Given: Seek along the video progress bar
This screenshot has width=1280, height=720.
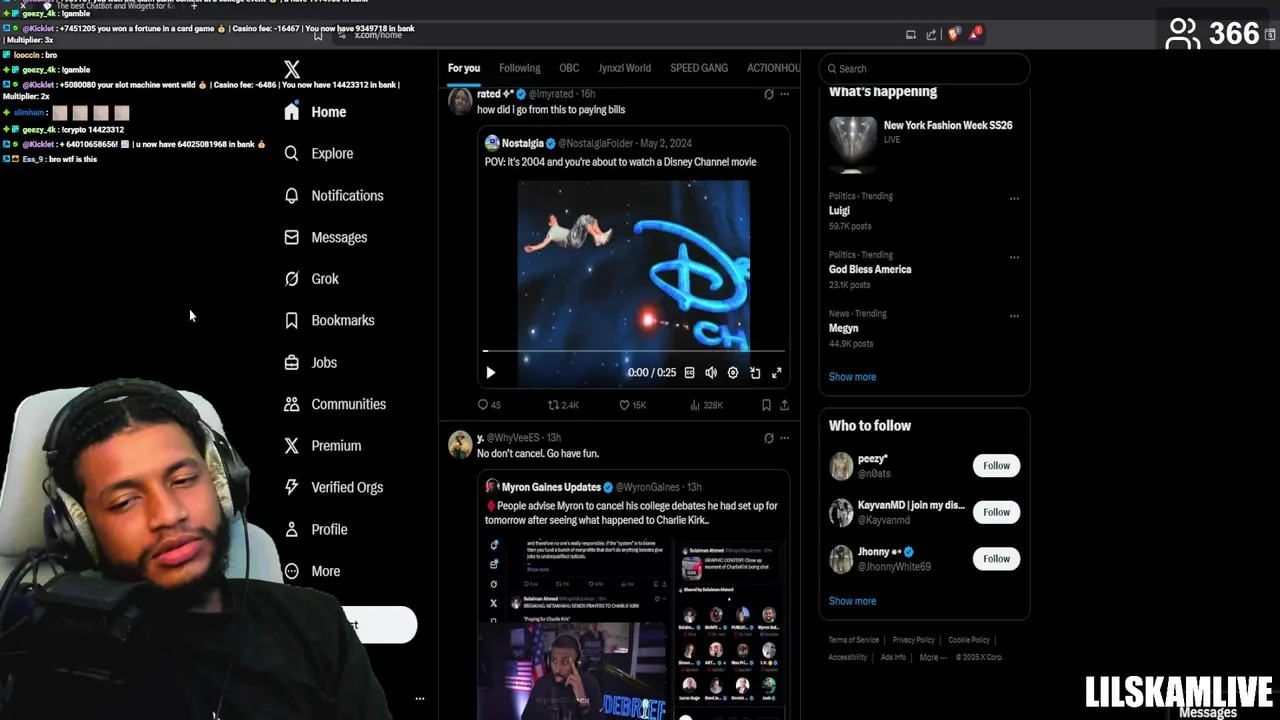Looking at the screenshot, I should point(634,351).
